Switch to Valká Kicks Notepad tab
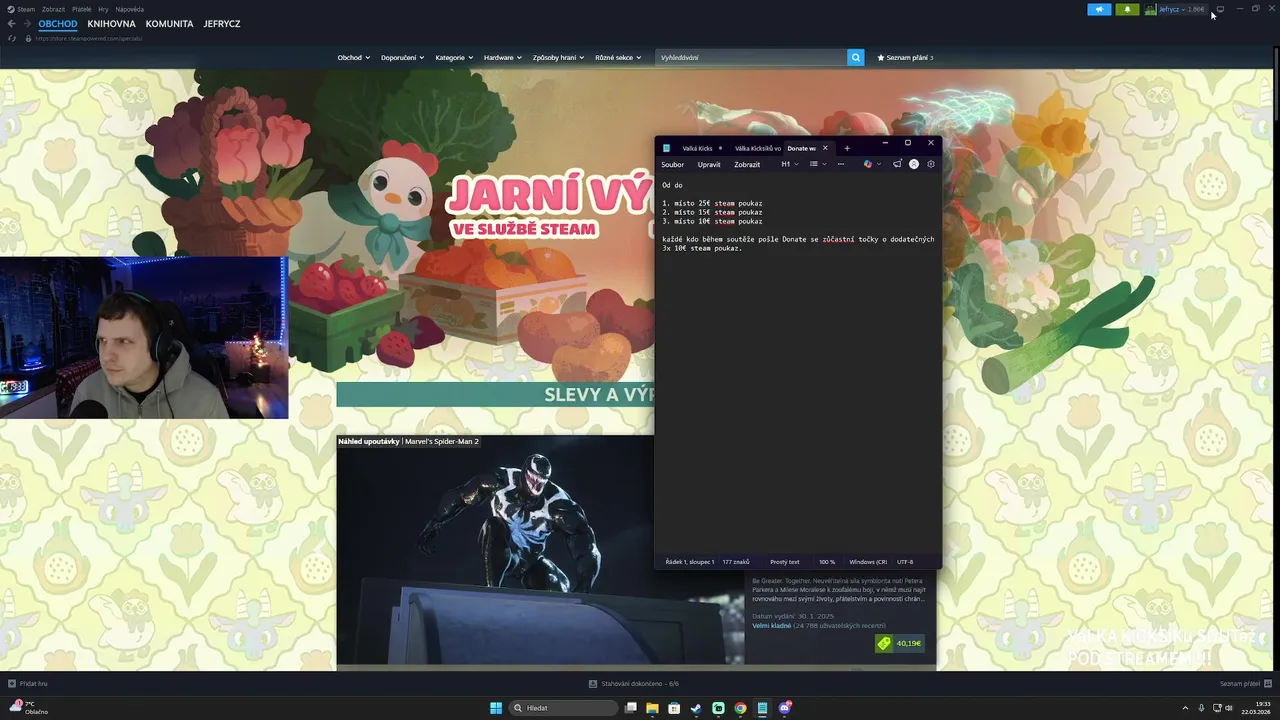Image resolution: width=1280 pixels, height=720 pixels. (697, 148)
